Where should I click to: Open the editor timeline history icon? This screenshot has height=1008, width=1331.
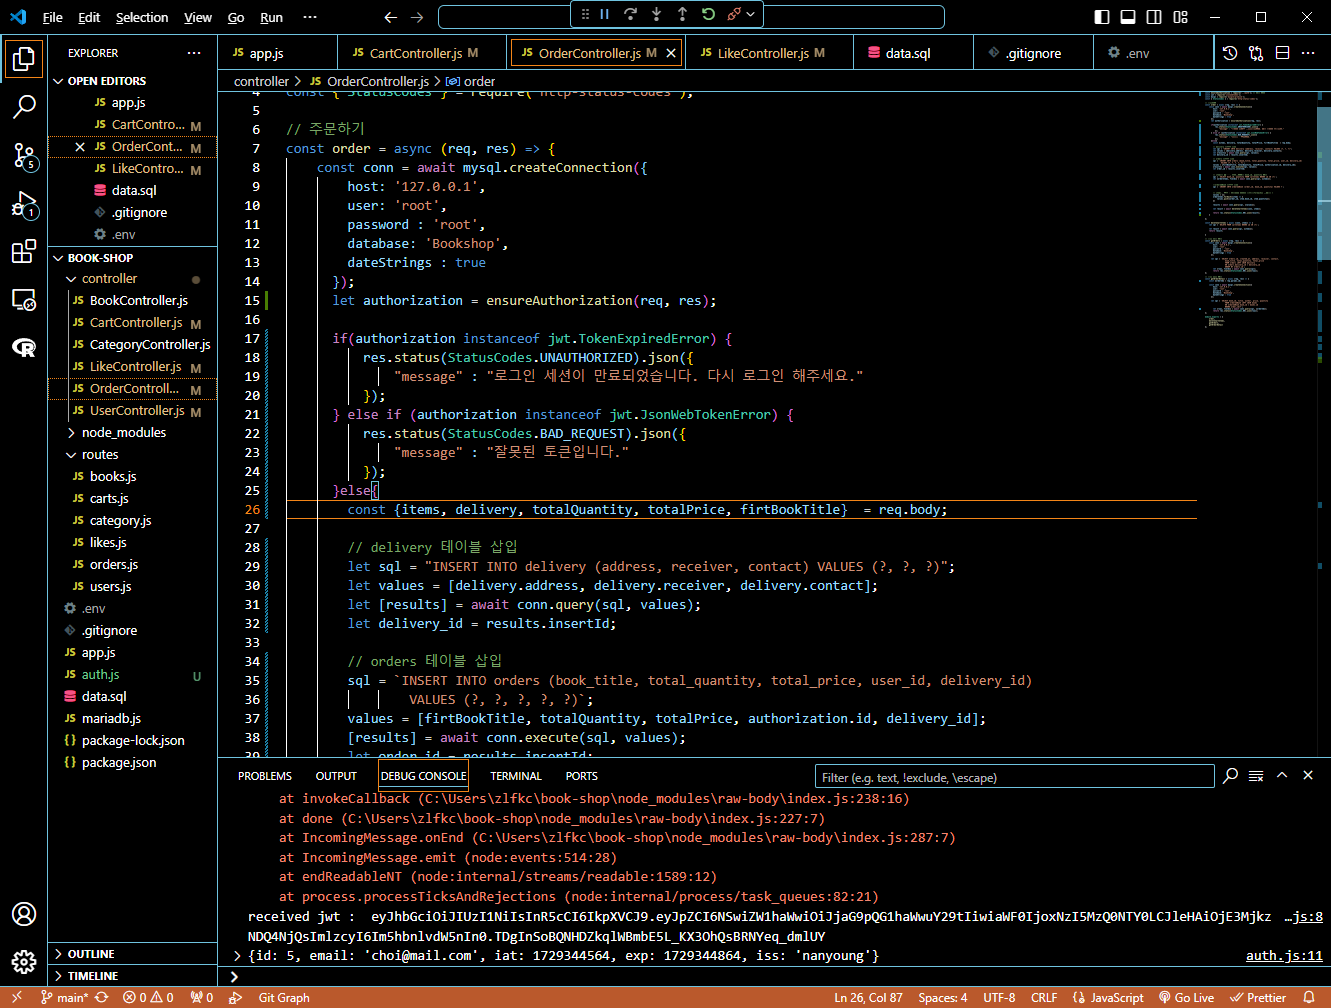1230,53
